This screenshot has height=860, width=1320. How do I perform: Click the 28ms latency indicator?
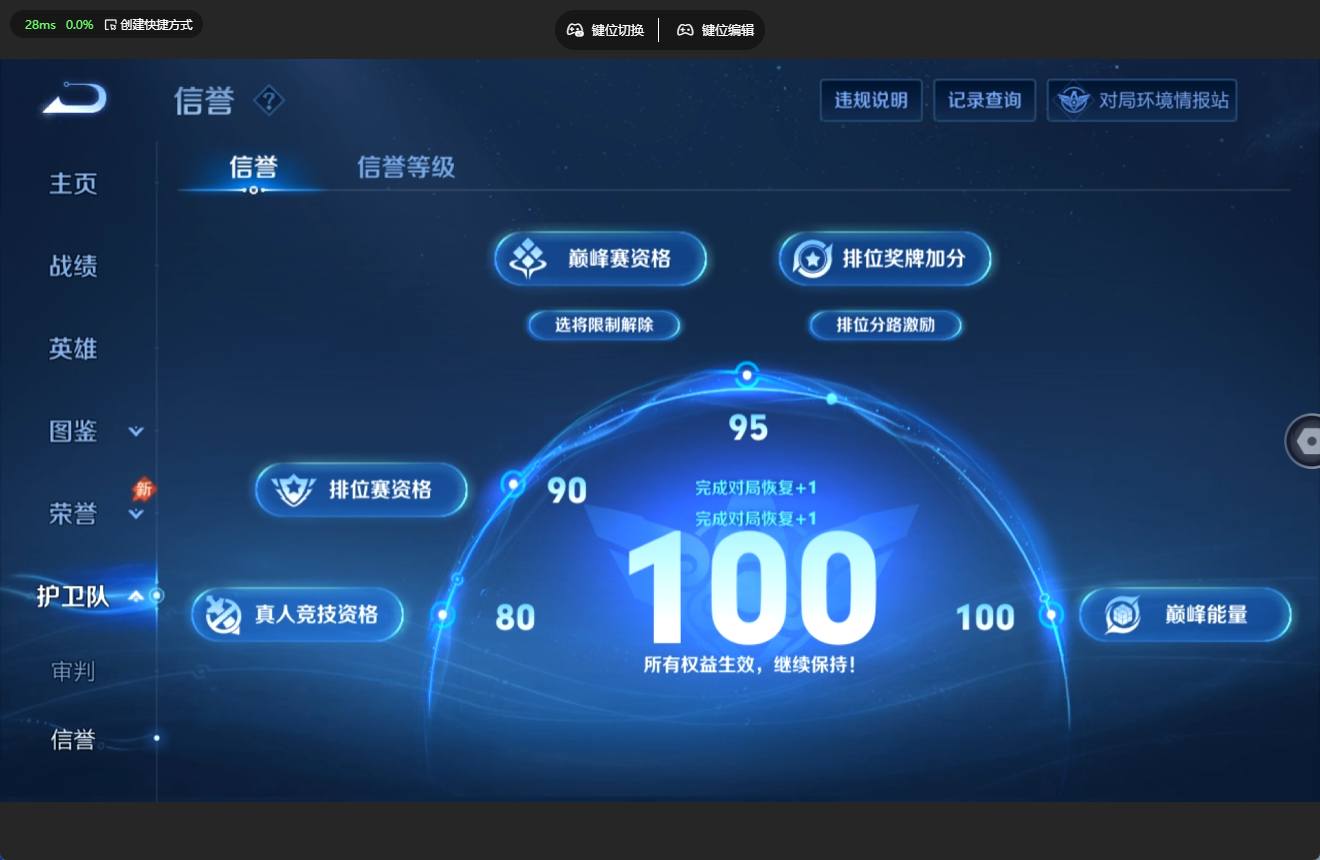click(x=40, y=25)
